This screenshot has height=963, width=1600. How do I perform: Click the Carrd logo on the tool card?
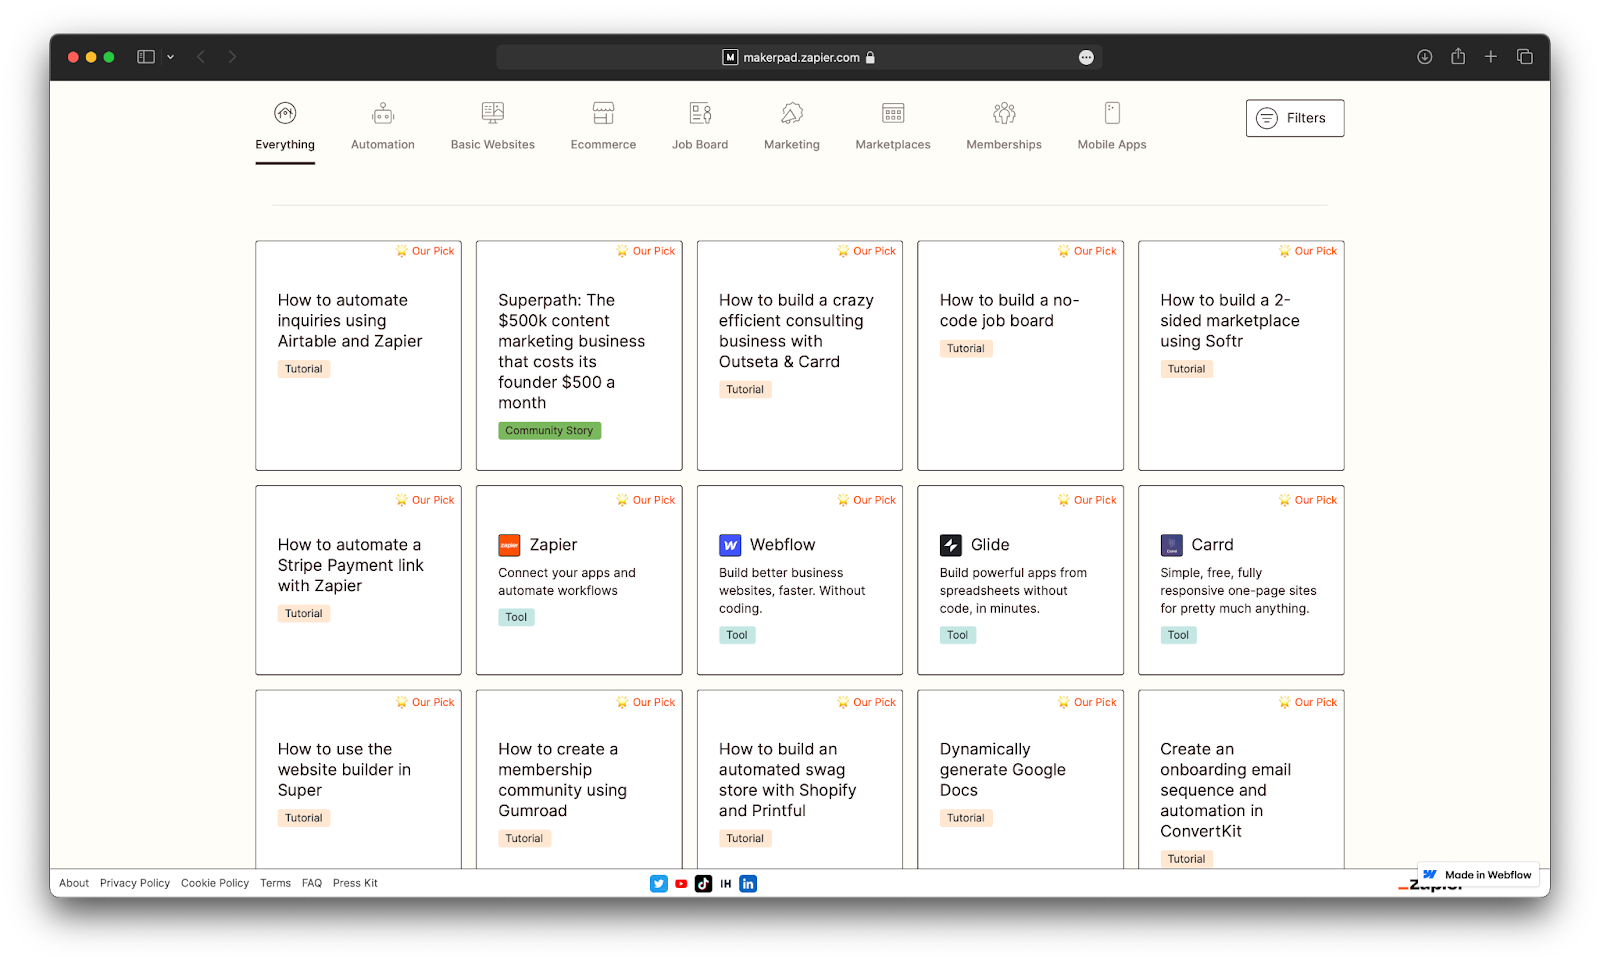pyautogui.click(x=1171, y=545)
